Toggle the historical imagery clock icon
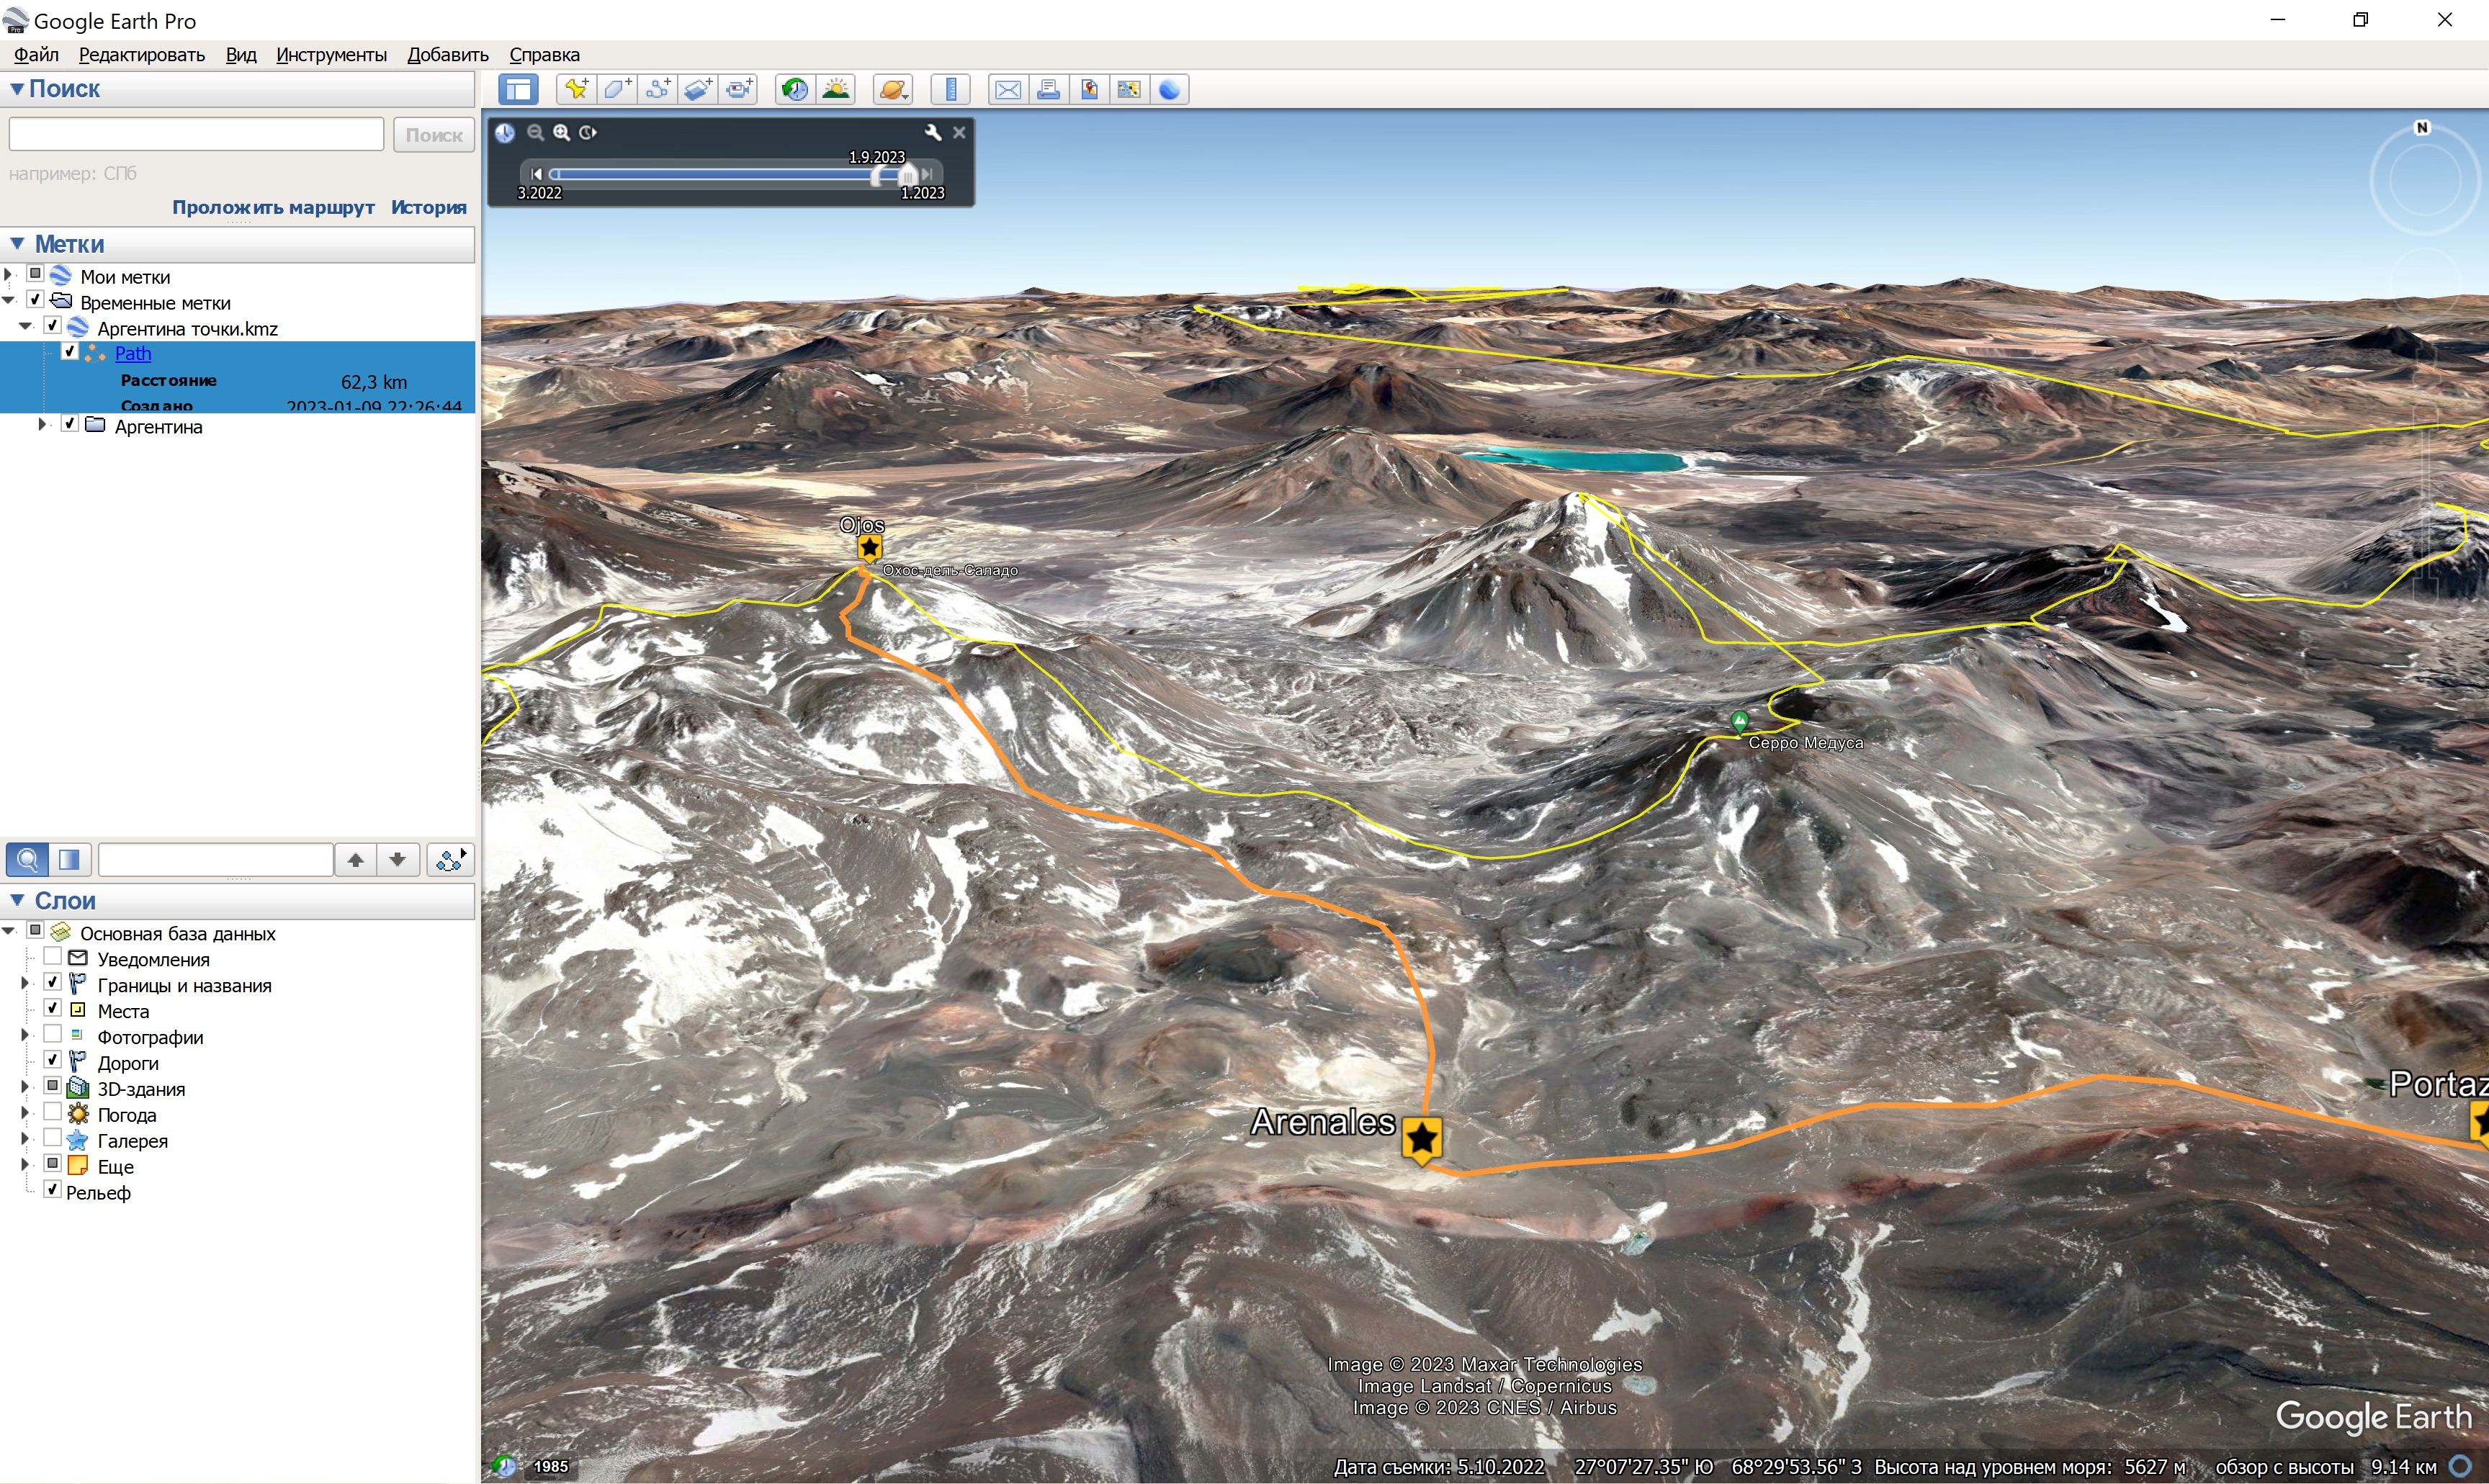The image size is (2489, 1484). [795, 90]
